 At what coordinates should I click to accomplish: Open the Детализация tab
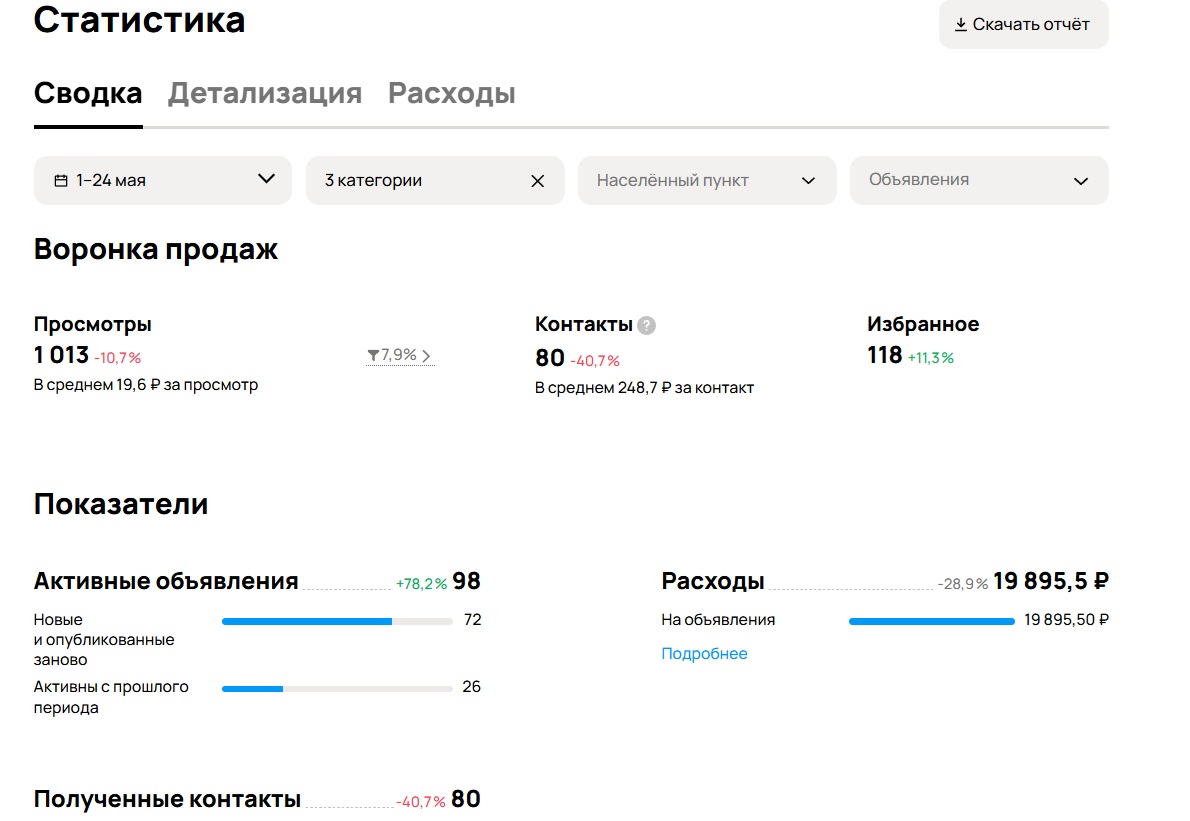(x=265, y=93)
